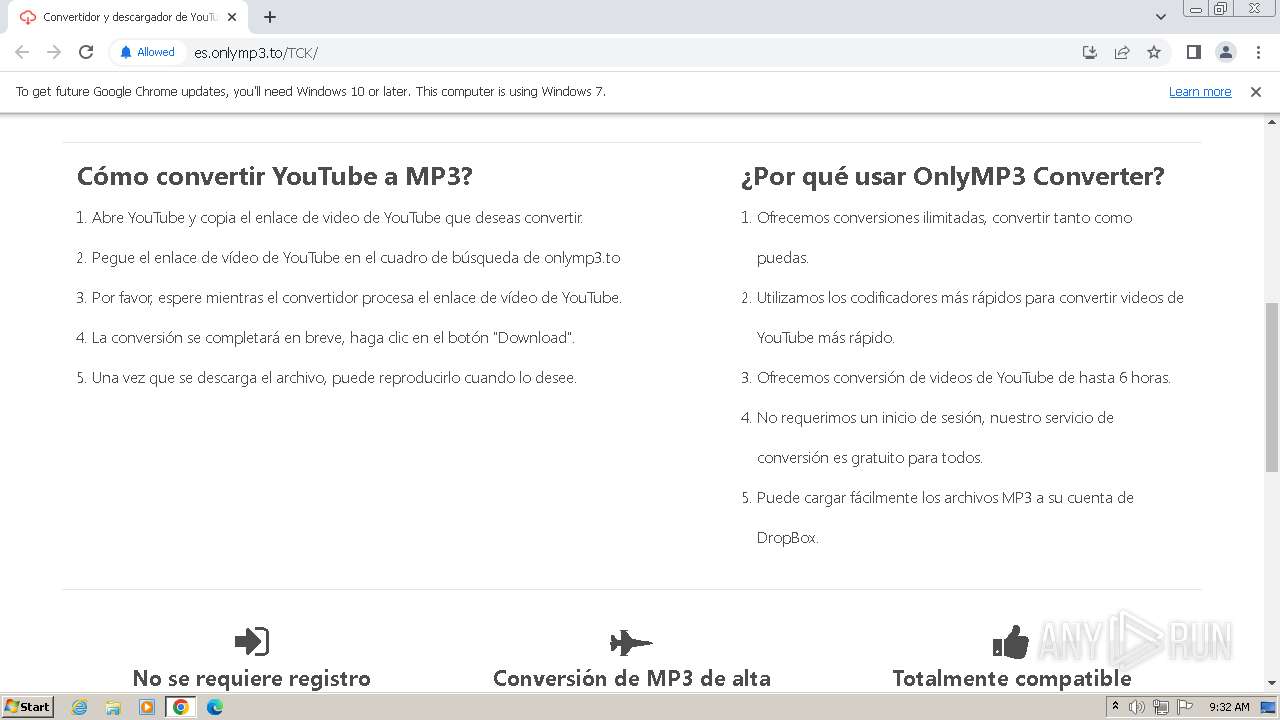Open File Explorer from the taskbar
The width and height of the screenshot is (1280, 720).
click(x=113, y=707)
